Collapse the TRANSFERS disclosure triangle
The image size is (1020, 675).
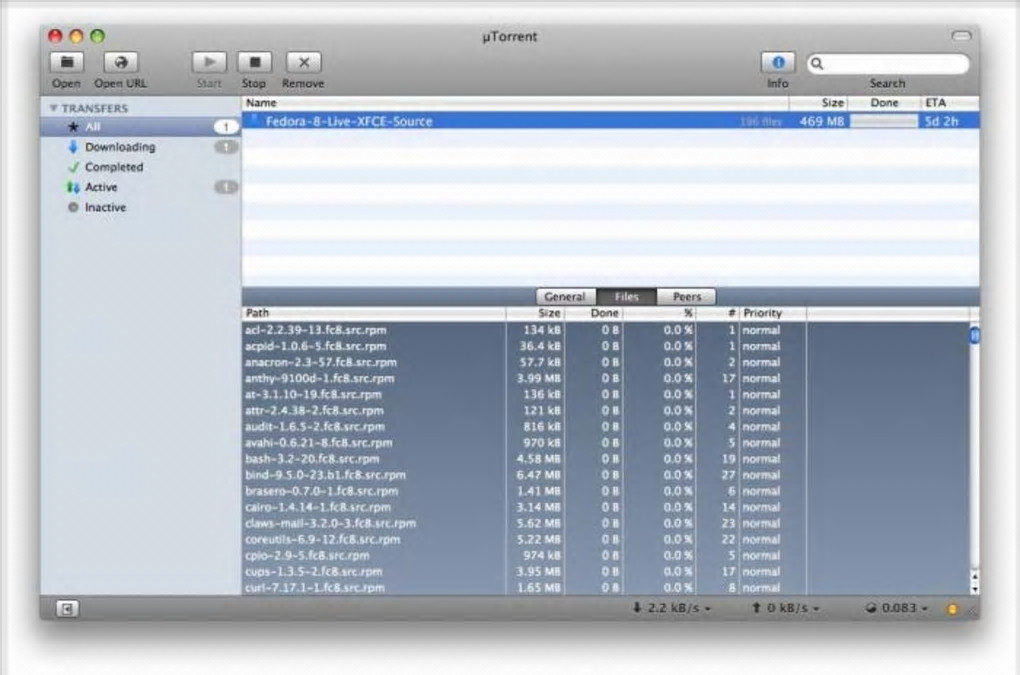coord(53,108)
